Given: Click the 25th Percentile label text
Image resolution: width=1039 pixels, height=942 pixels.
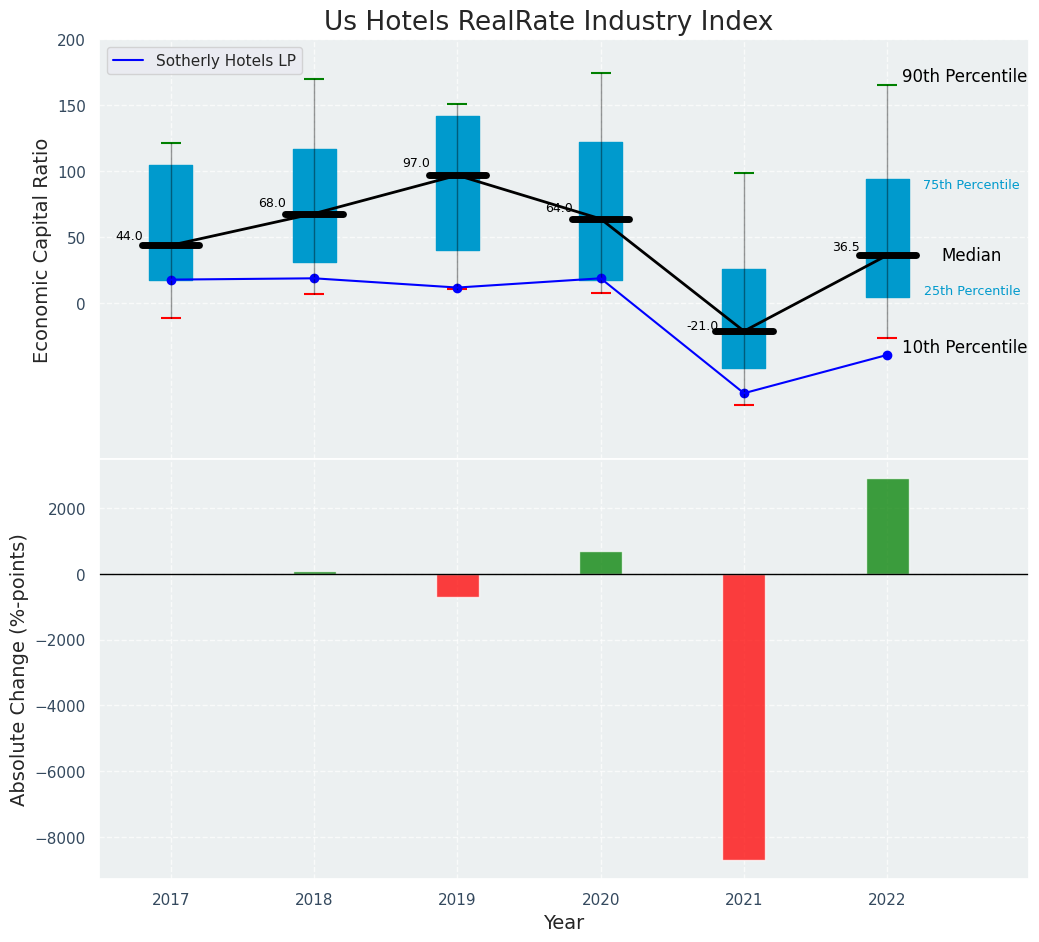Looking at the screenshot, I should (x=971, y=291).
